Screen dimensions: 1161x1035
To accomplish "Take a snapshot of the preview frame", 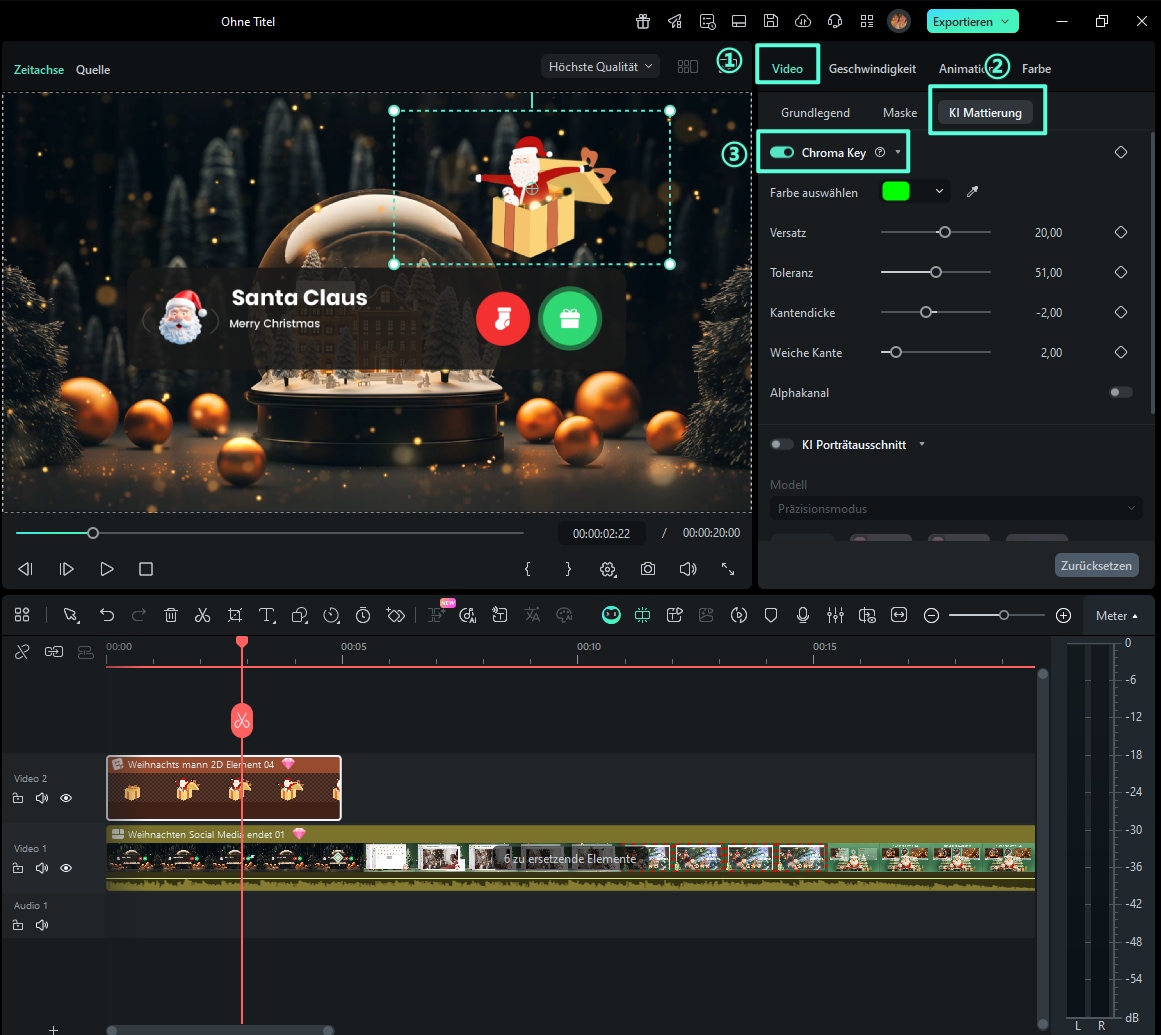I will [648, 569].
